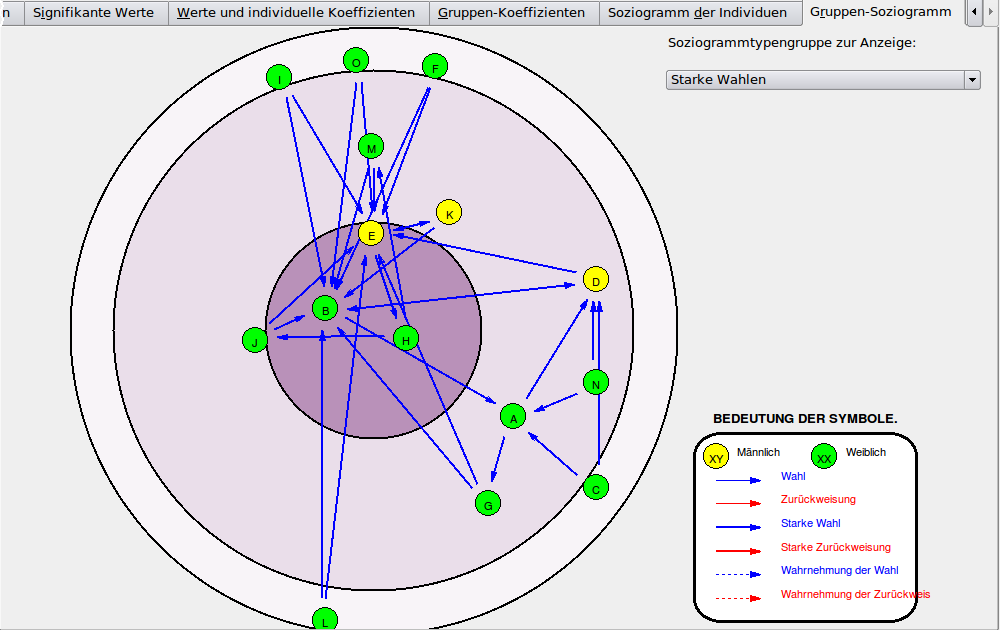Image resolution: width=1000 pixels, height=630 pixels.
Task: Select green node H
Action: tap(405, 339)
